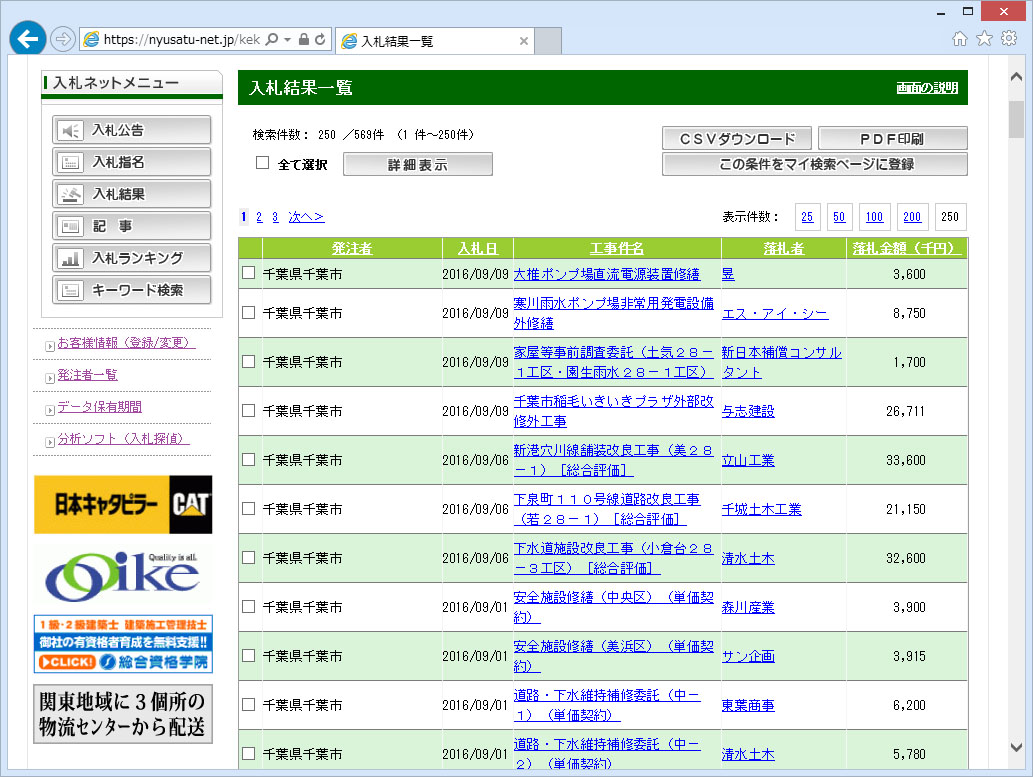The height and width of the screenshot is (777, 1033).
Task: Sort by 落札金額(千円) column header
Action: tap(907, 248)
